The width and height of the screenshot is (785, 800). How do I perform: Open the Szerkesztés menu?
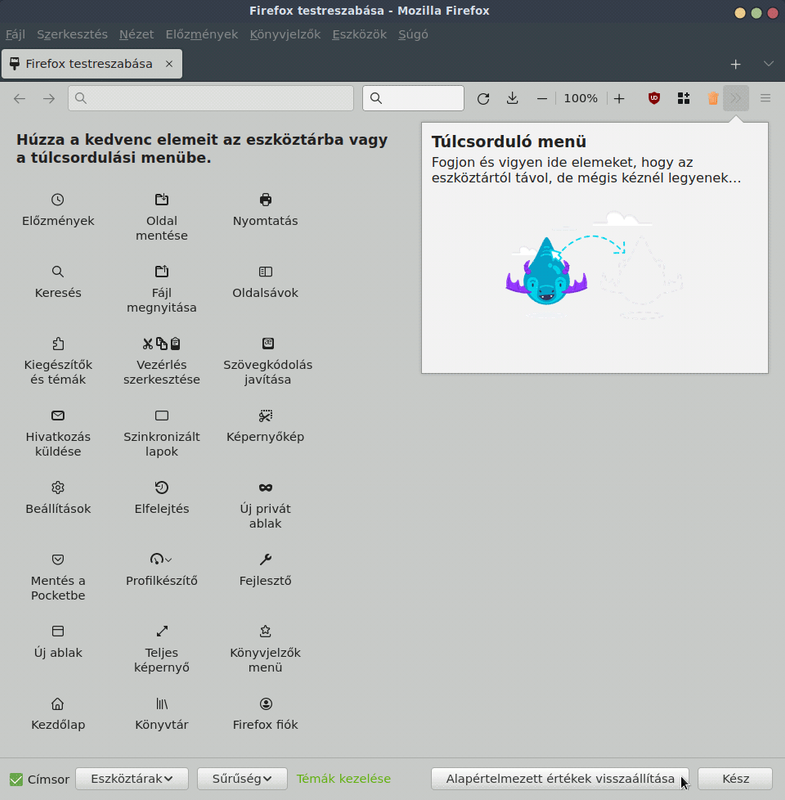[72, 34]
